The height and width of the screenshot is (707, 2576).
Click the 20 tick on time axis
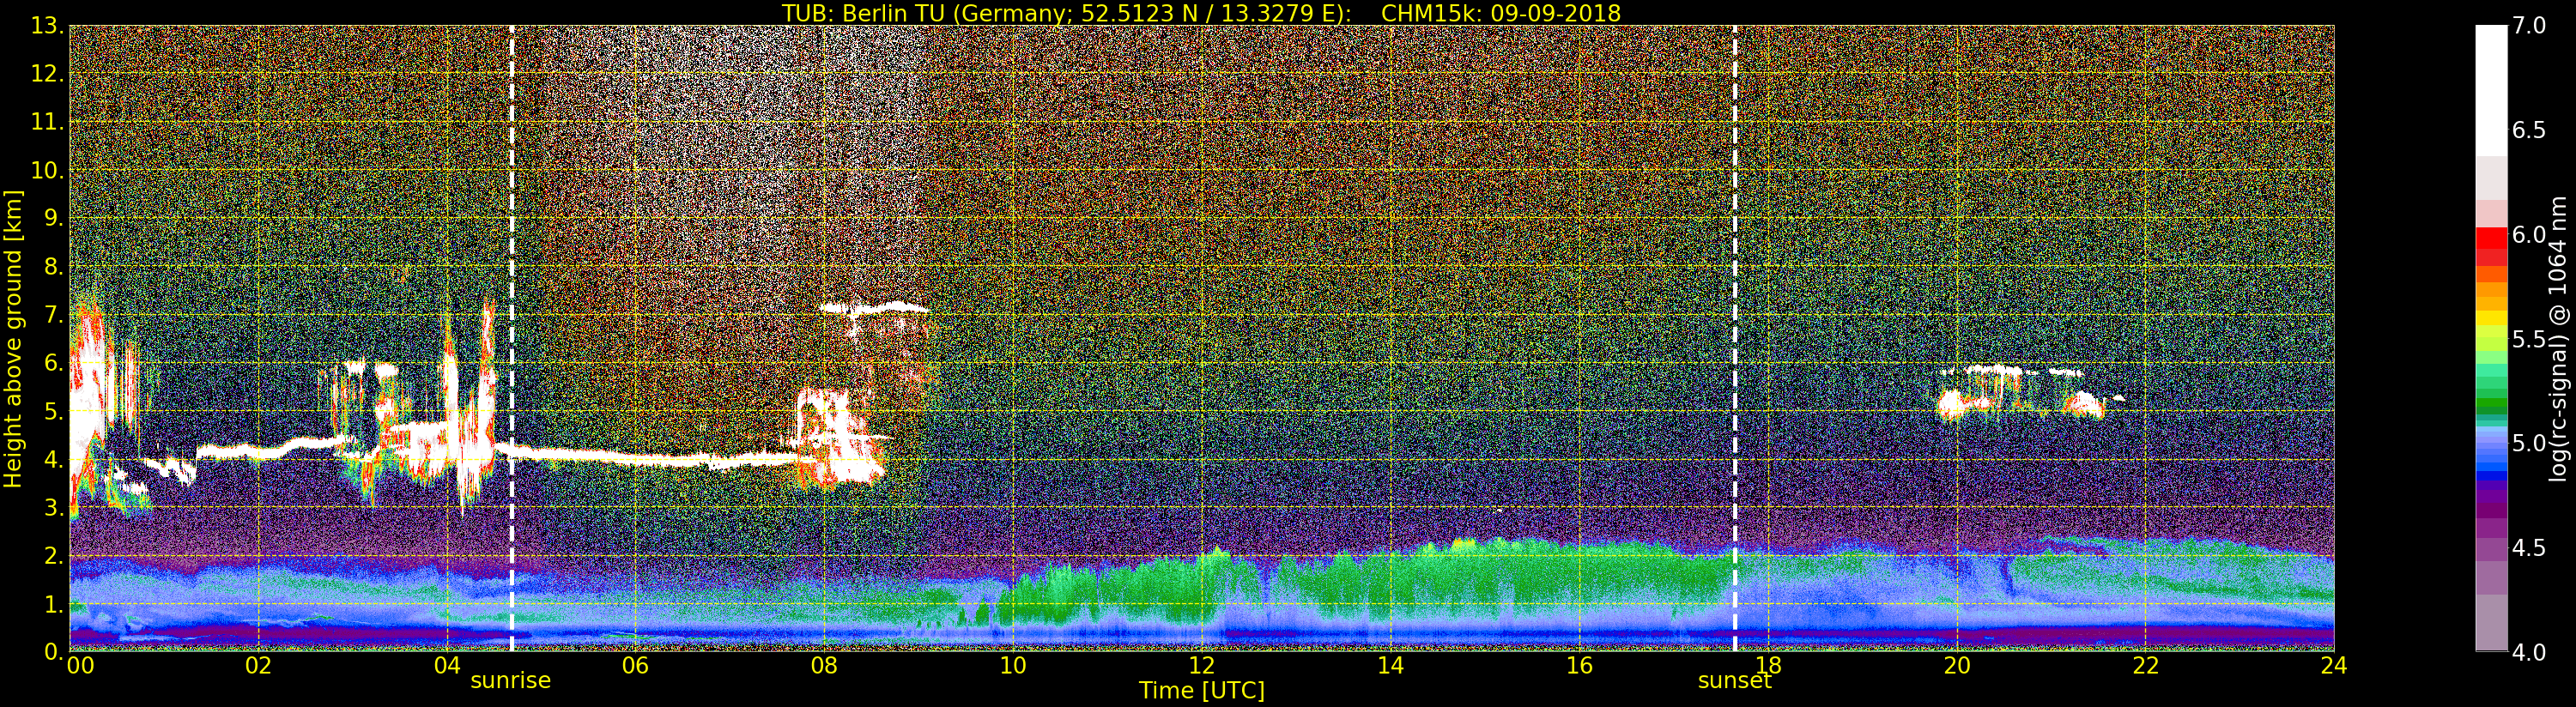coord(1957,664)
